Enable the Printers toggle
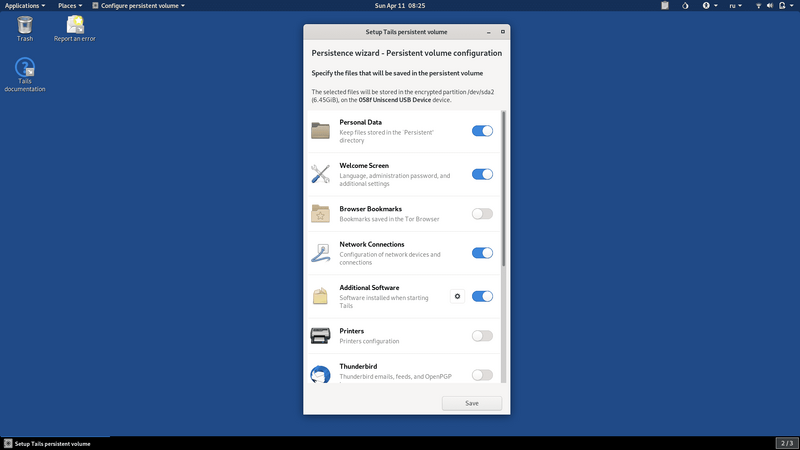This screenshot has height=450, width=800. click(482, 336)
